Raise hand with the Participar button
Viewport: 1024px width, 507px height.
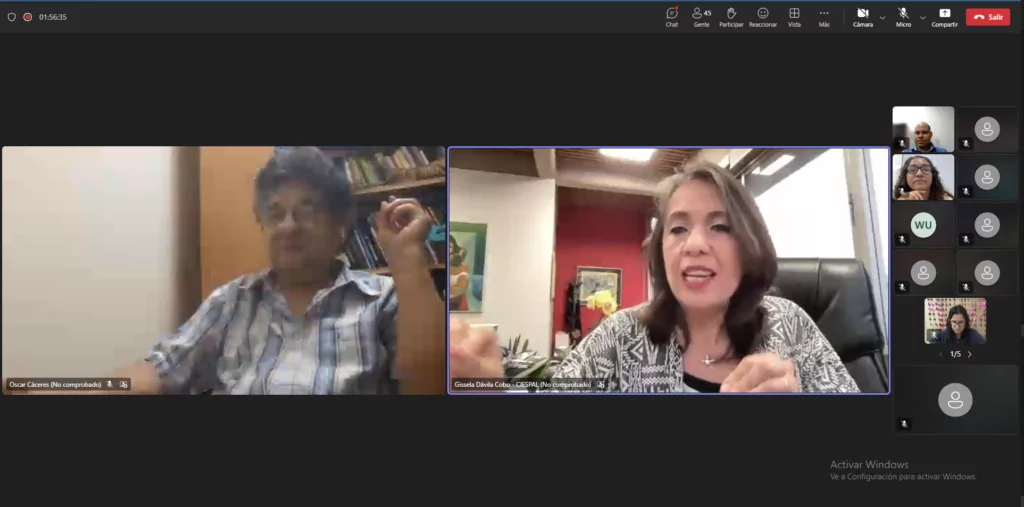731,16
